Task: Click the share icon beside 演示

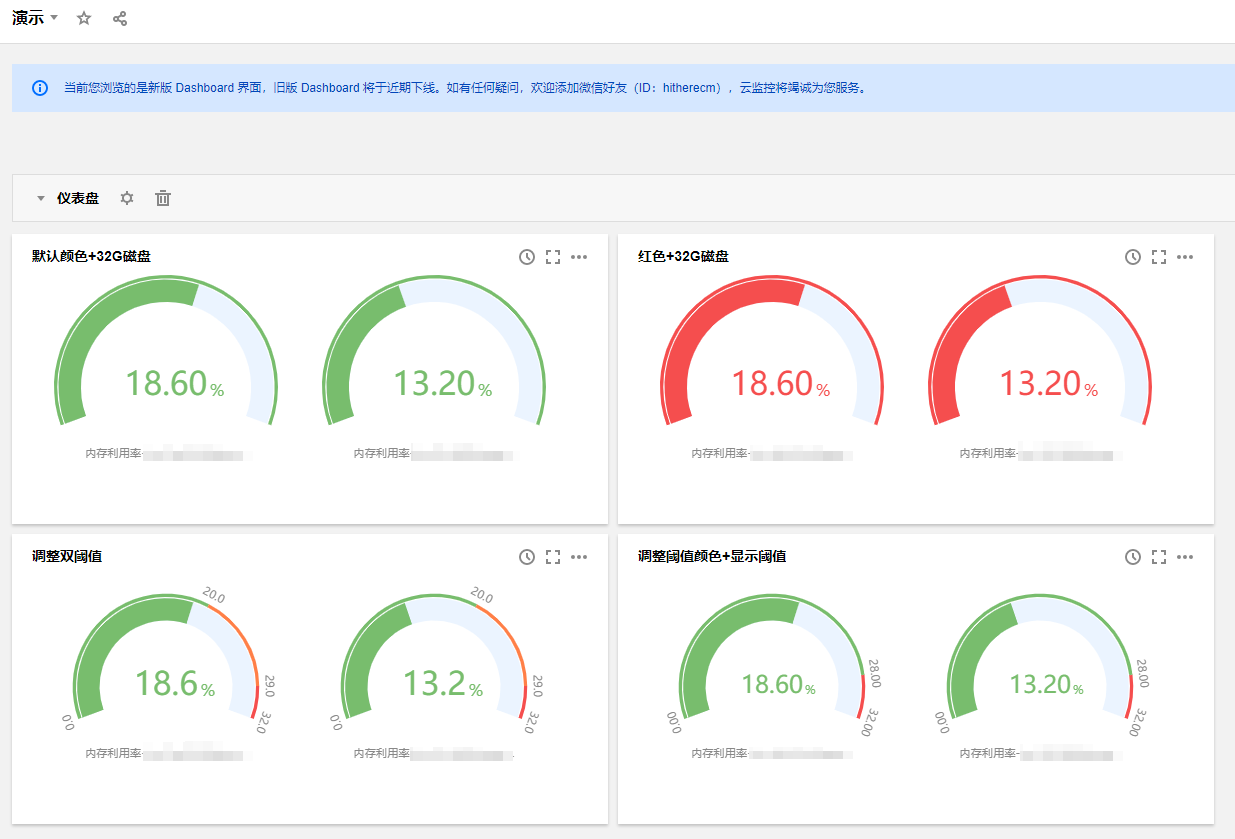Action: (120, 18)
